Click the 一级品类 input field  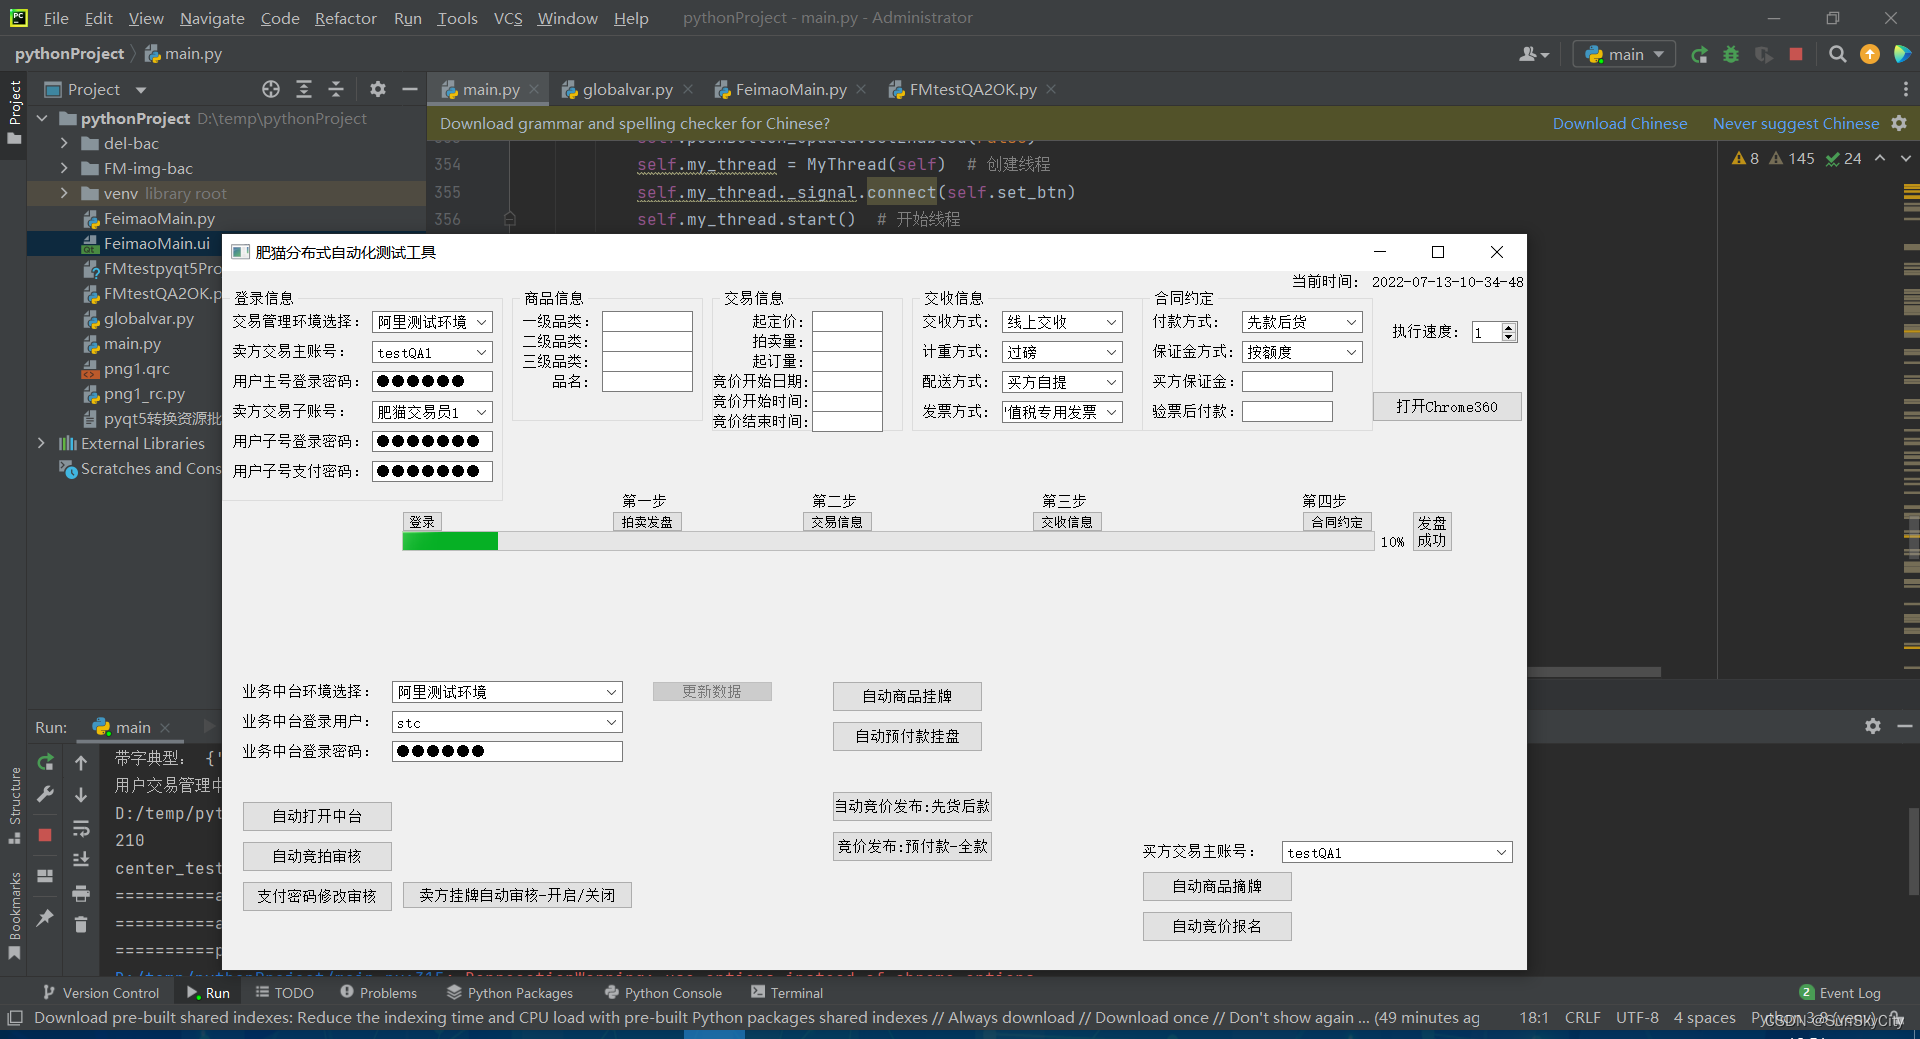pos(647,321)
